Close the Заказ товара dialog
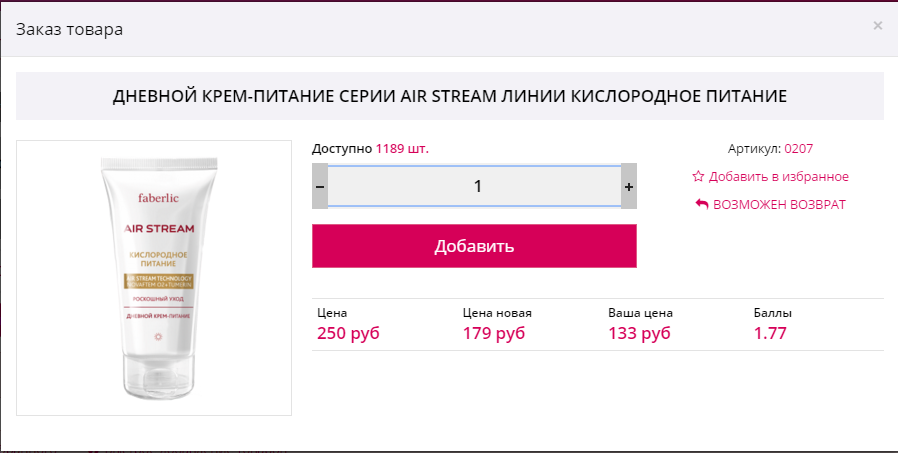 pos(877,25)
